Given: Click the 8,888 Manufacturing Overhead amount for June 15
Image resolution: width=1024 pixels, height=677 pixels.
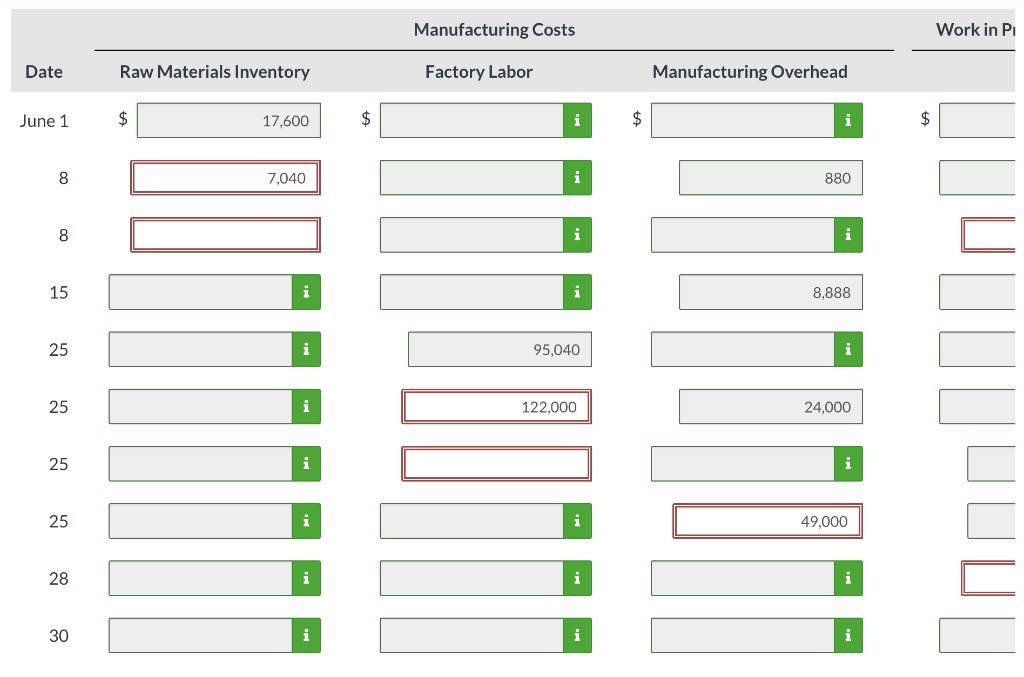Looking at the screenshot, I should (770, 292).
